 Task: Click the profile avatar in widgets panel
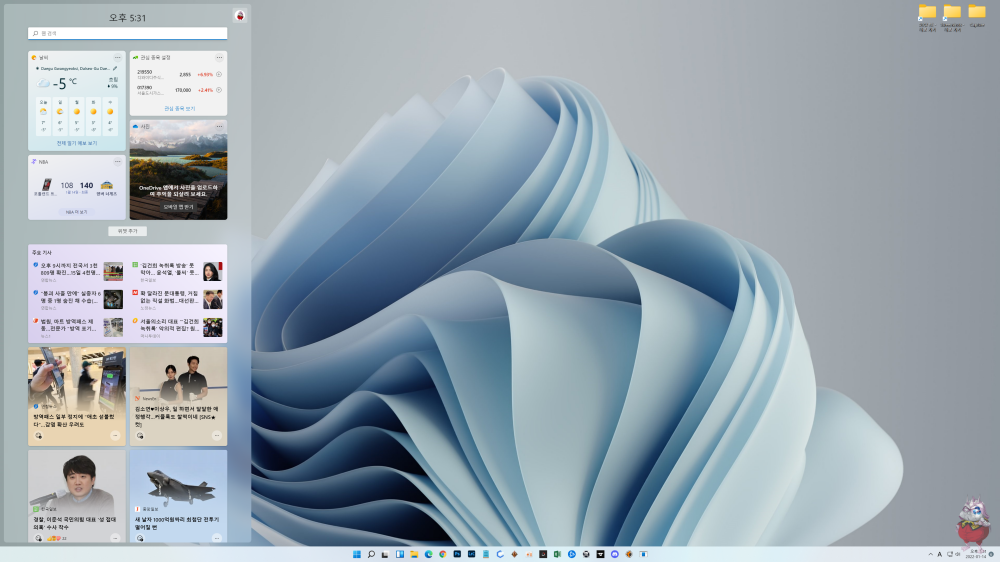coord(240,16)
